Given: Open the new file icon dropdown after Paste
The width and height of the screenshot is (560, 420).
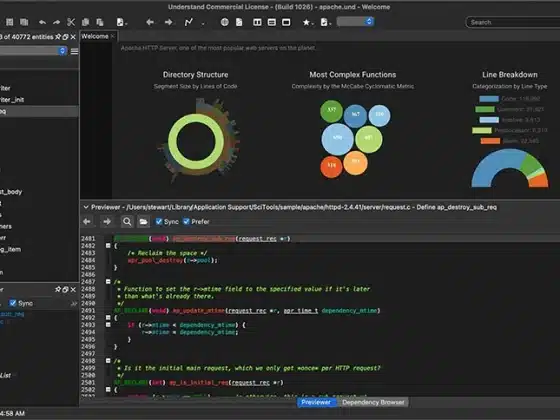Looking at the screenshot, I should (x=122, y=22).
